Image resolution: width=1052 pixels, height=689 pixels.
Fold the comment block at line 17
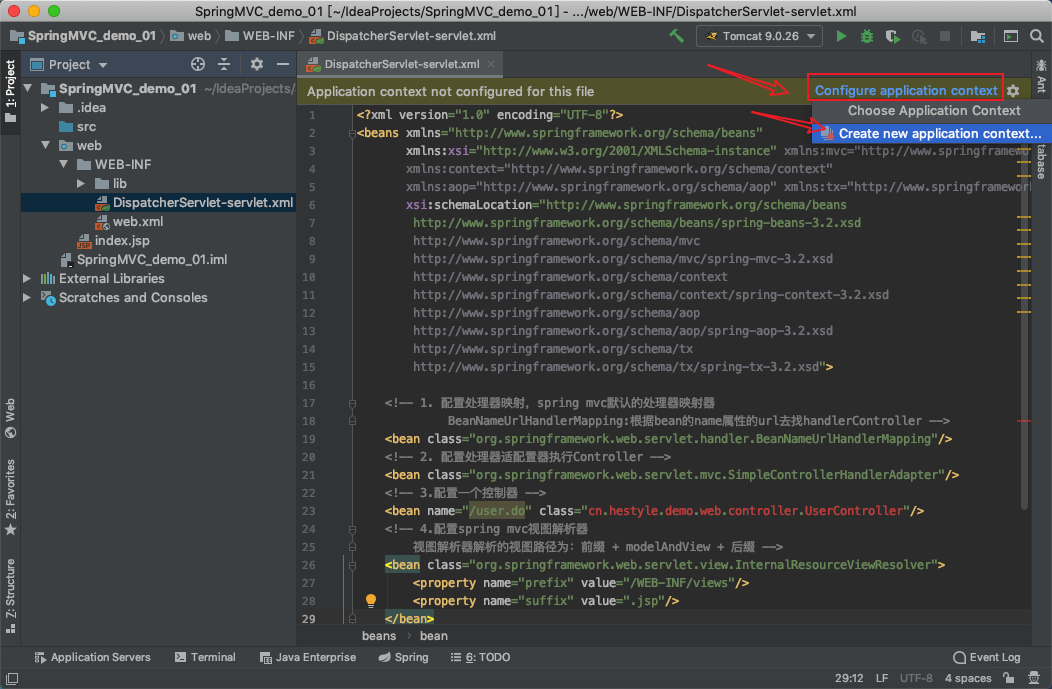point(352,403)
